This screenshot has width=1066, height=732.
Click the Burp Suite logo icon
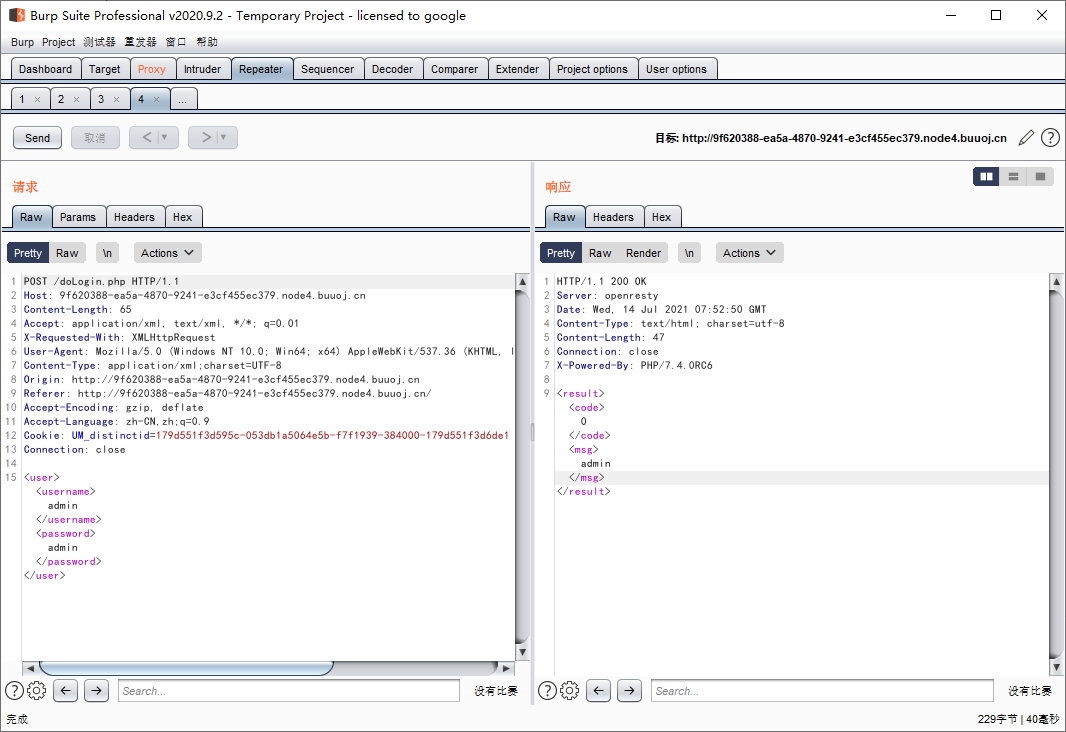(x=16, y=15)
